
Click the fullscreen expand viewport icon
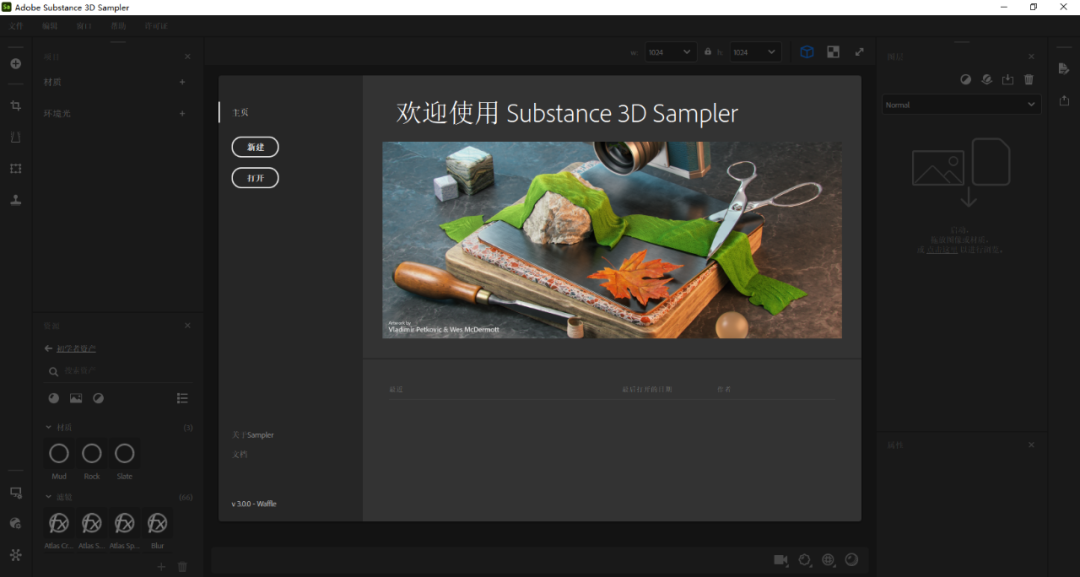click(x=859, y=52)
